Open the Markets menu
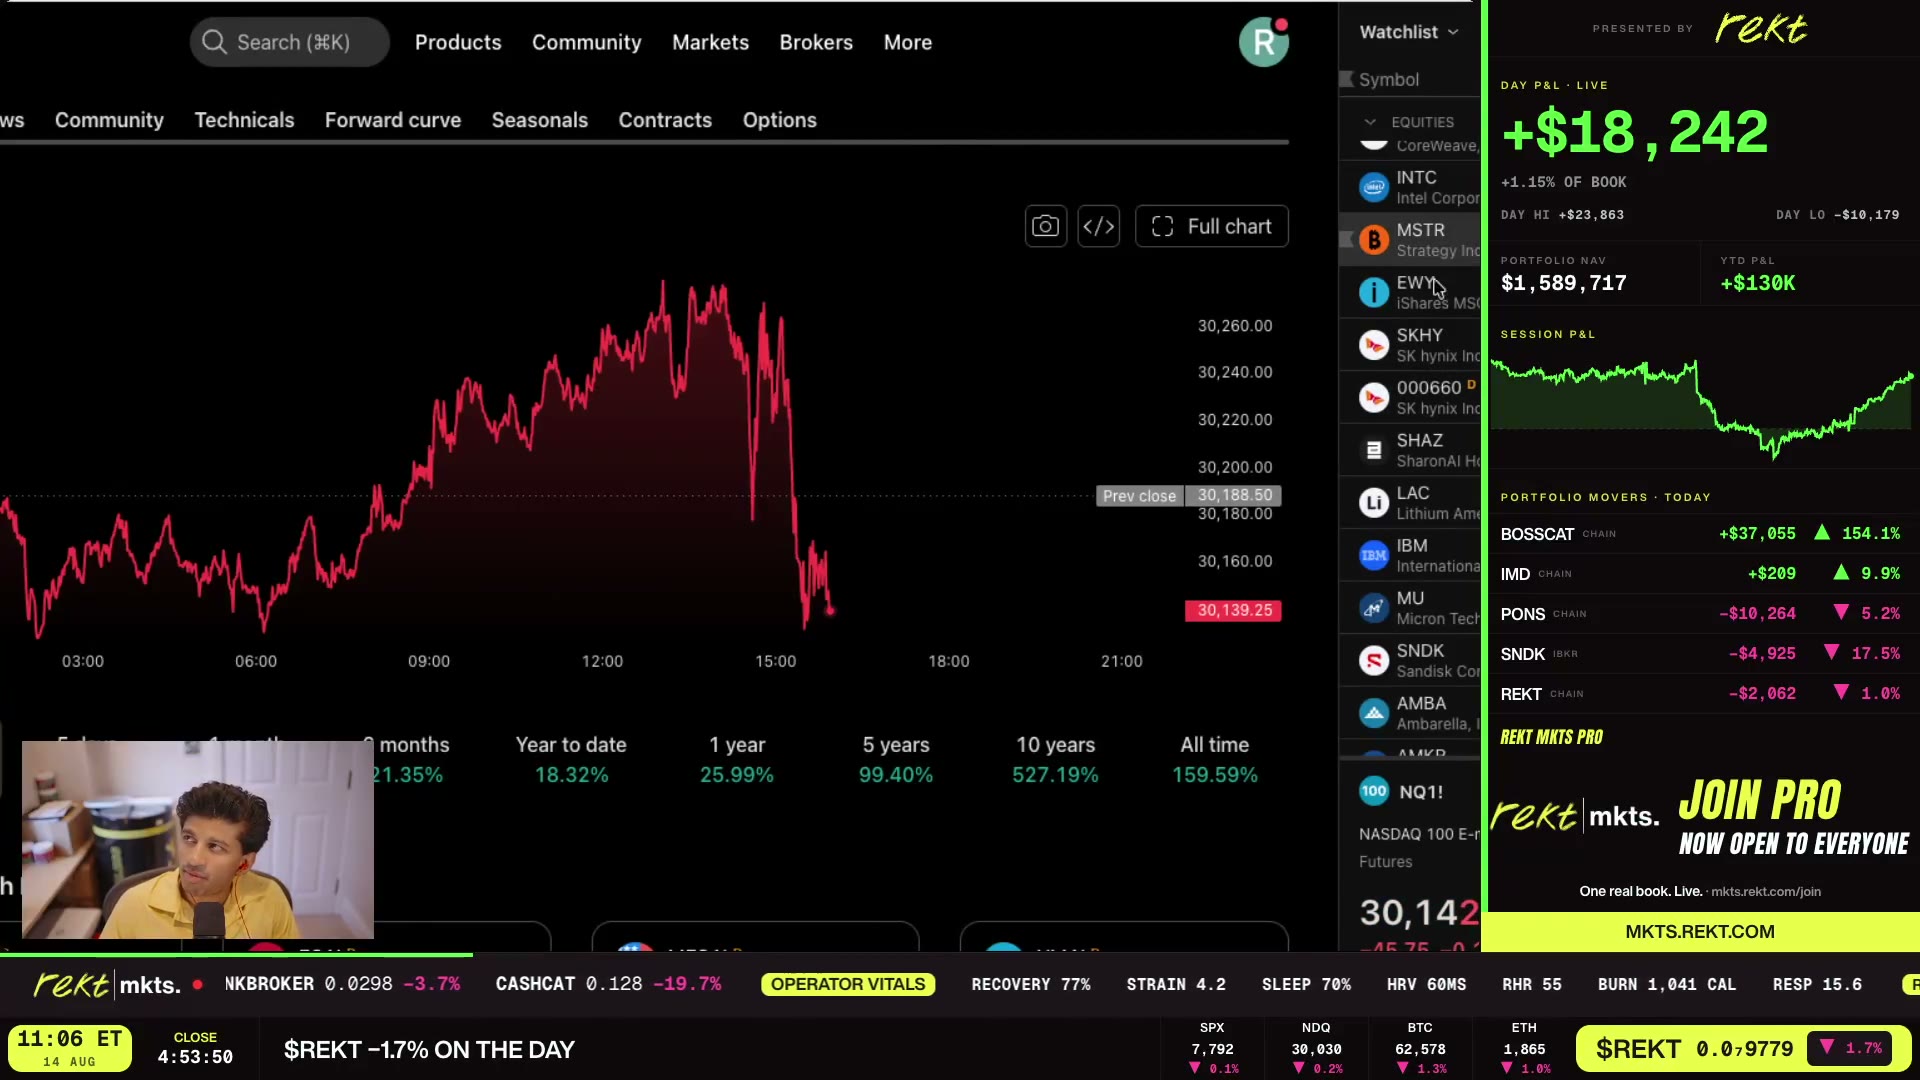This screenshot has height=1080, width=1920. (x=710, y=42)
